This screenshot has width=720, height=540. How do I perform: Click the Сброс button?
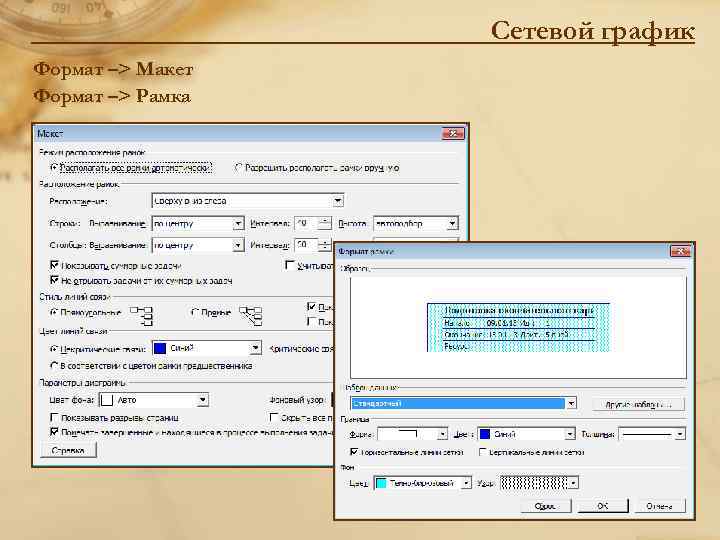546,506
